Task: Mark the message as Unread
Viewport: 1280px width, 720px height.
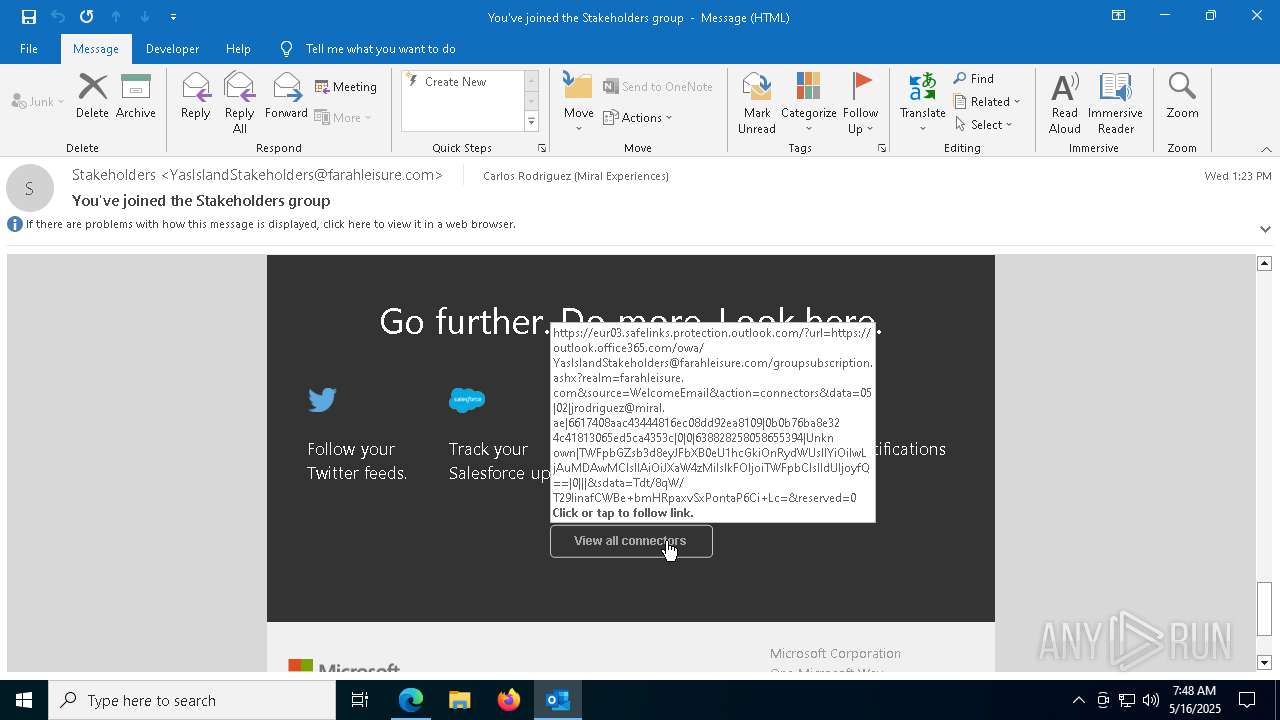Action: (757, 102)
